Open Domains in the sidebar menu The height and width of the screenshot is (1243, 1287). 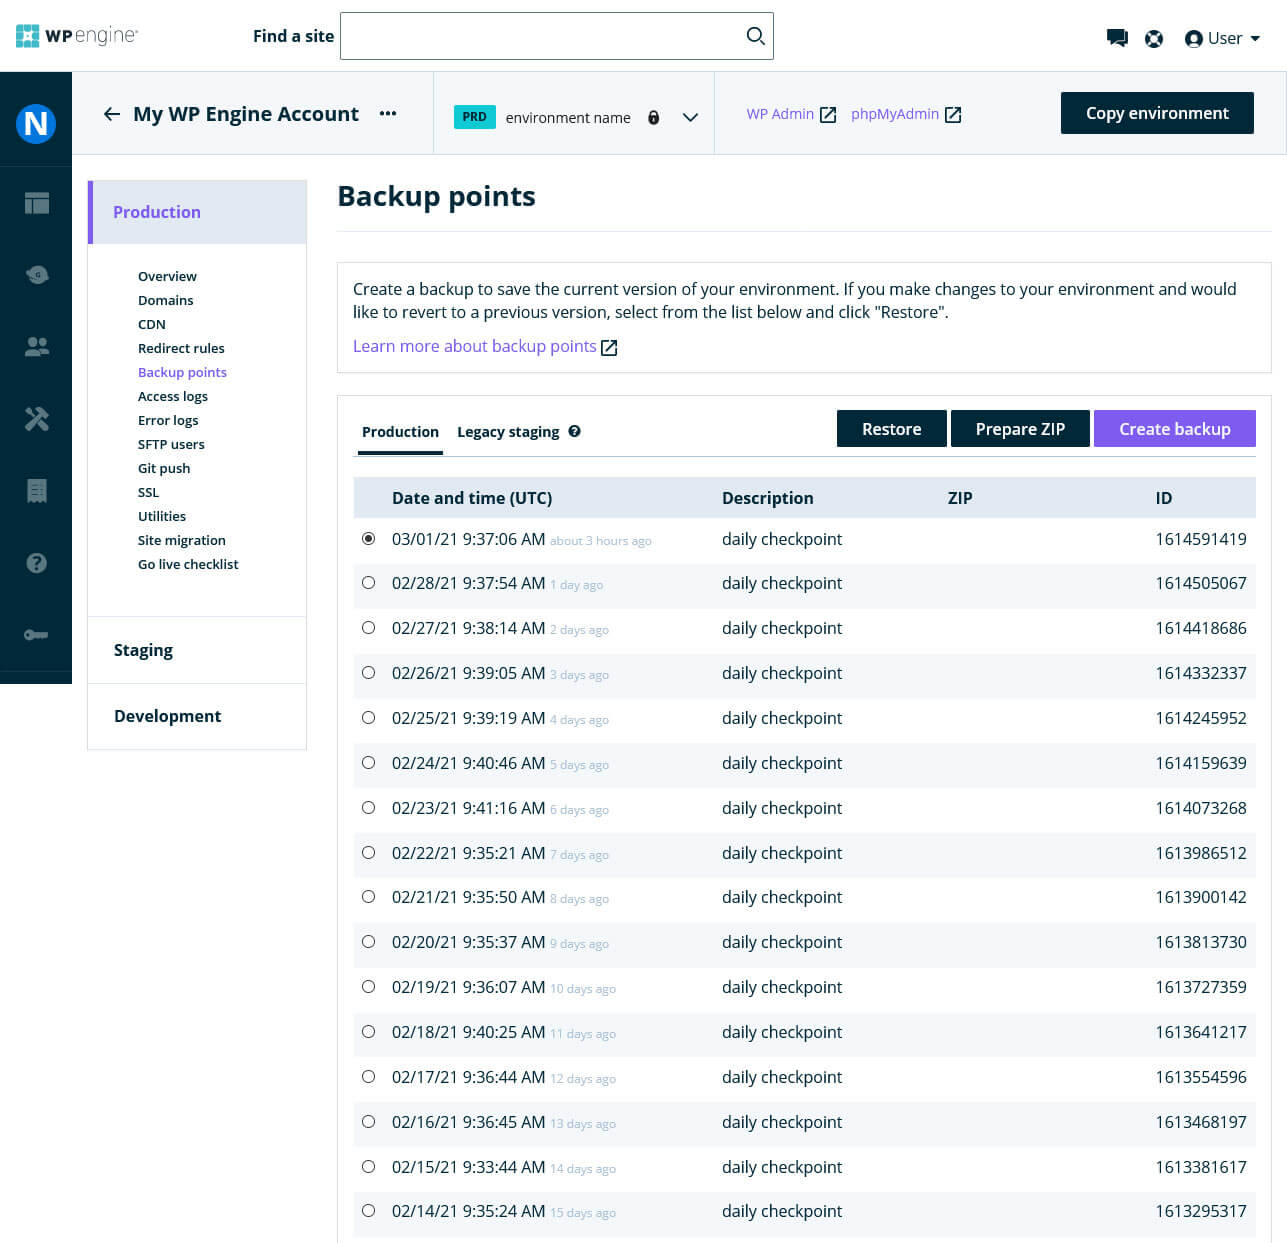pyautogui.click(x=166, y=300)
